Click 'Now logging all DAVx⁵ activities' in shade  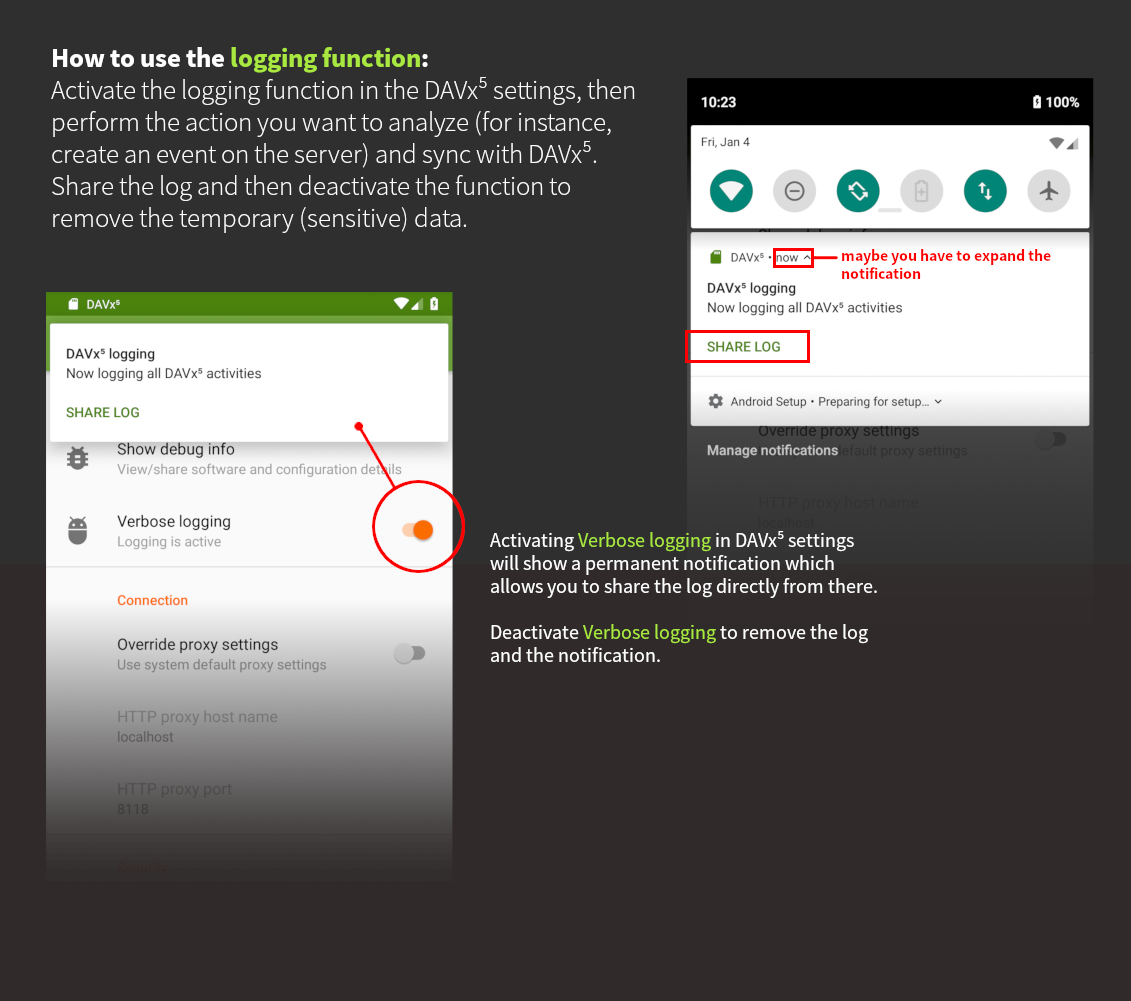point(804,308)
